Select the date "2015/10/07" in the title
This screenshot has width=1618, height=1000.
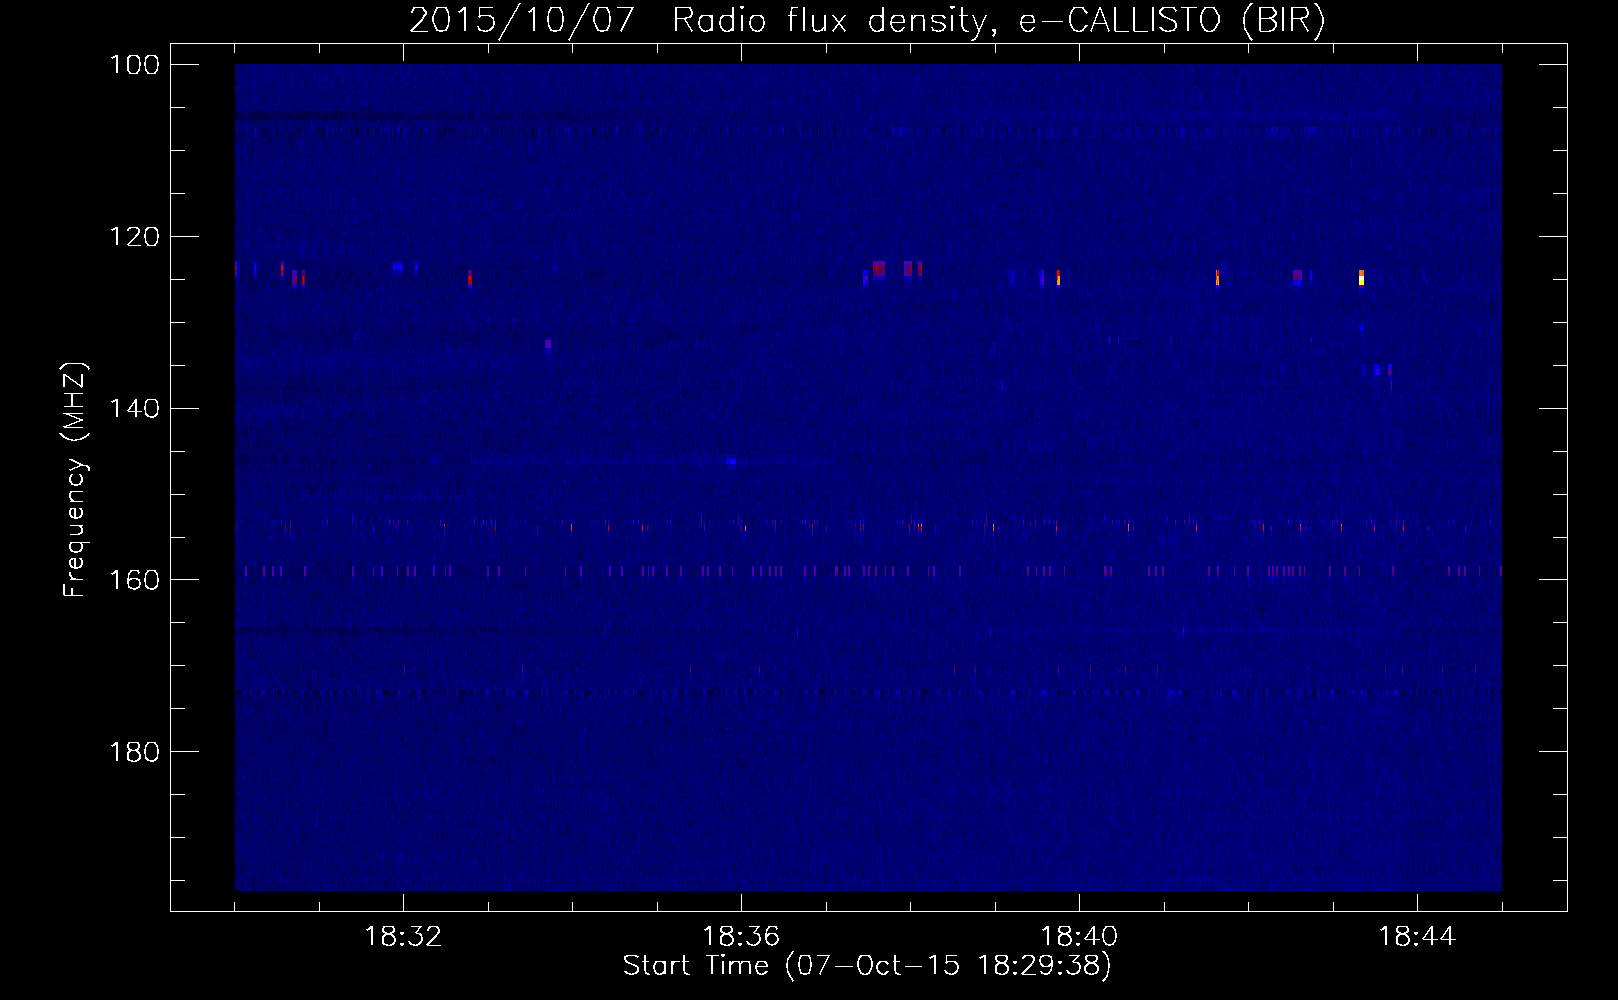pyautogui.click(x=522, y=21)
